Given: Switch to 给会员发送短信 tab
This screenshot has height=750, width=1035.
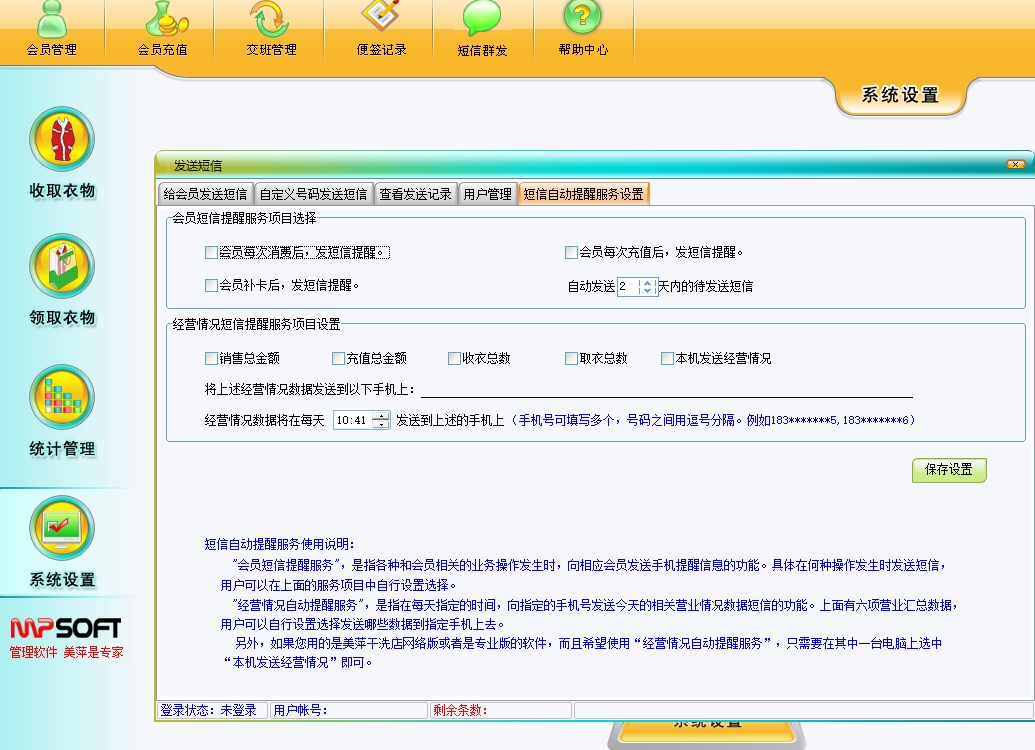Looking at the screenshot, I should (x=205, y=194).
